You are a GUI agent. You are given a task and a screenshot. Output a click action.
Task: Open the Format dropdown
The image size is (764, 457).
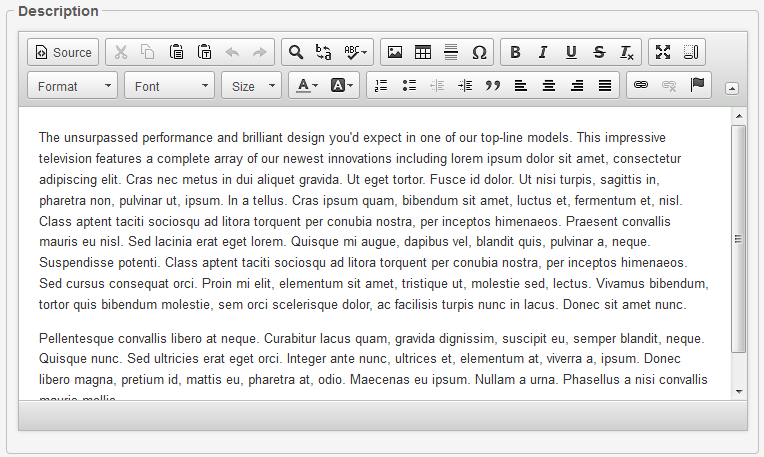(72, 86)
